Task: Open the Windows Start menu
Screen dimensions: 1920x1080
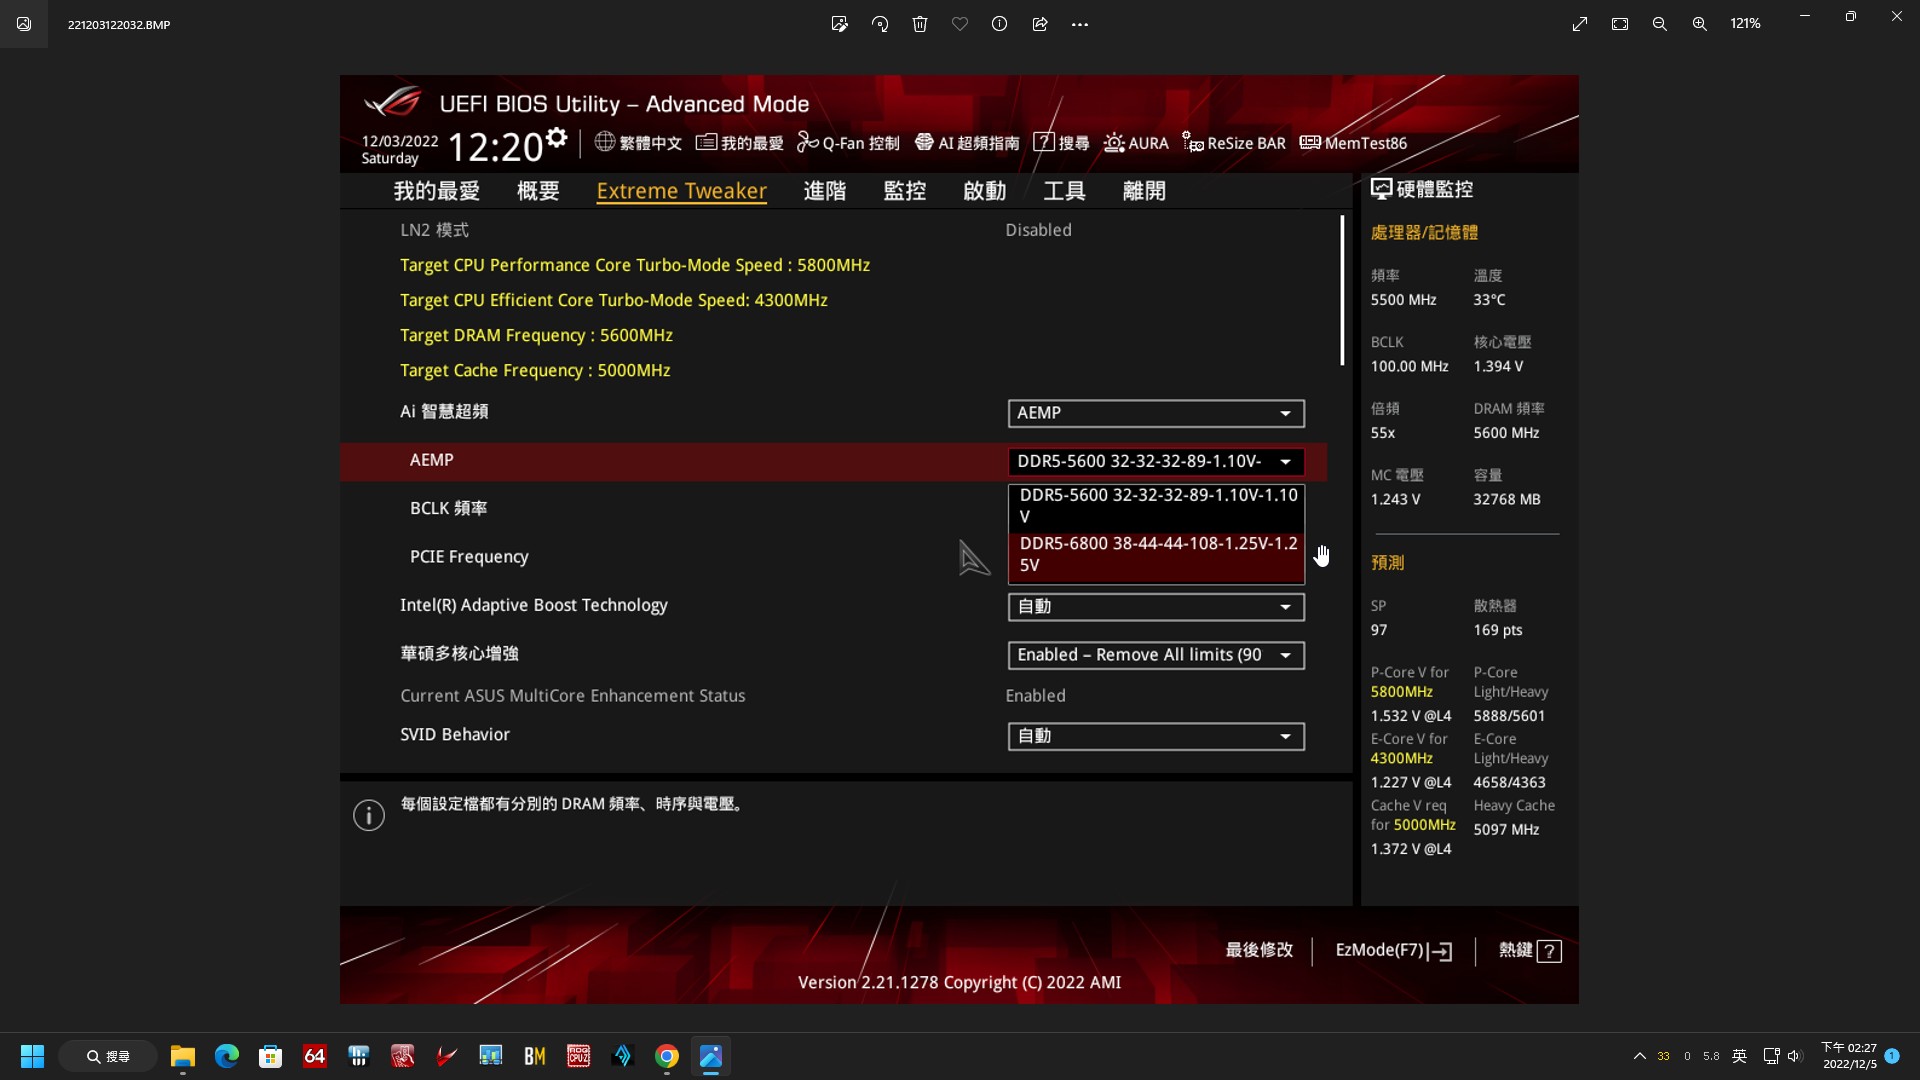Action: pyautogui.click(x=32, y=1056)
